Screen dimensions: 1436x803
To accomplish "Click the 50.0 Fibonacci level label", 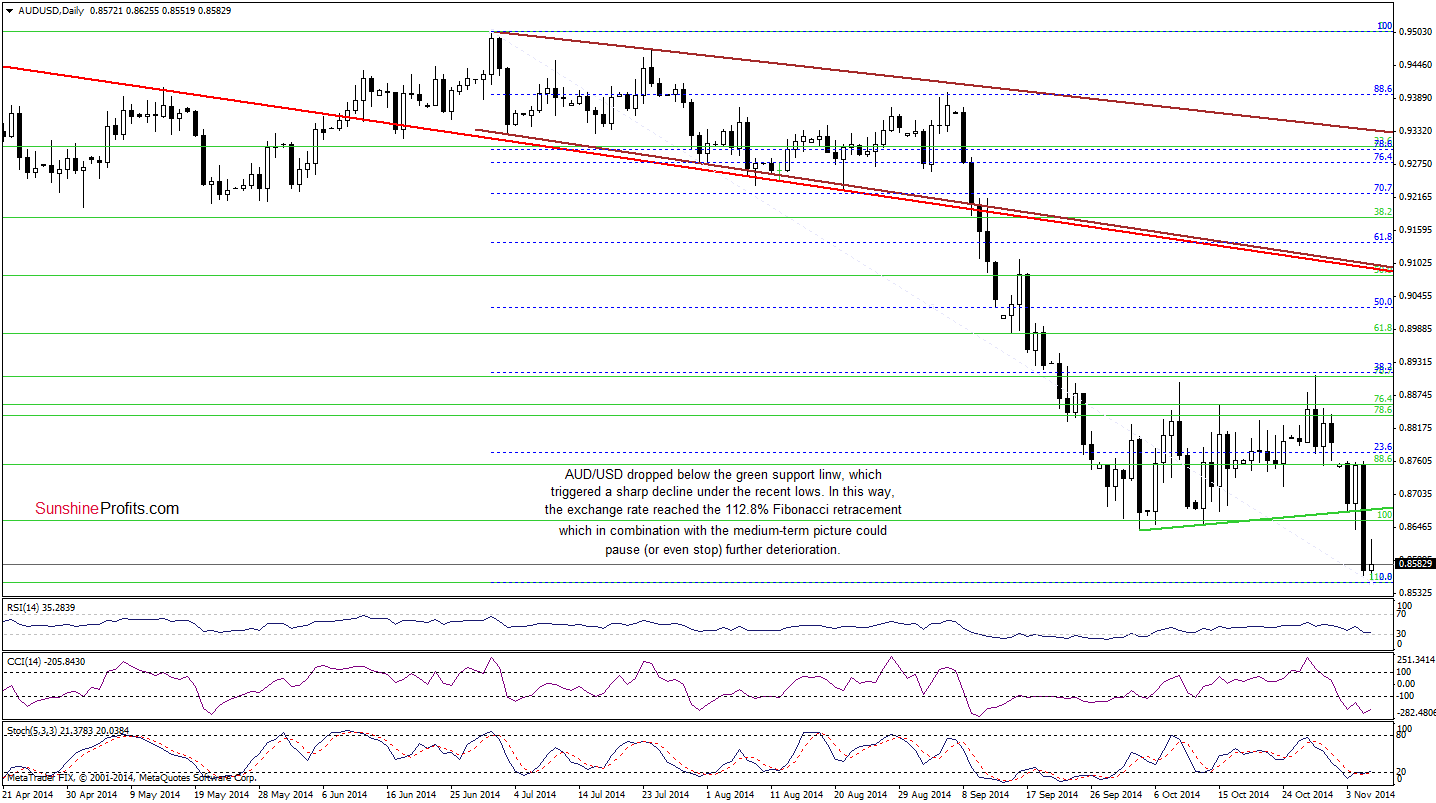I will pyautogui.click(x=1384, y=301).
